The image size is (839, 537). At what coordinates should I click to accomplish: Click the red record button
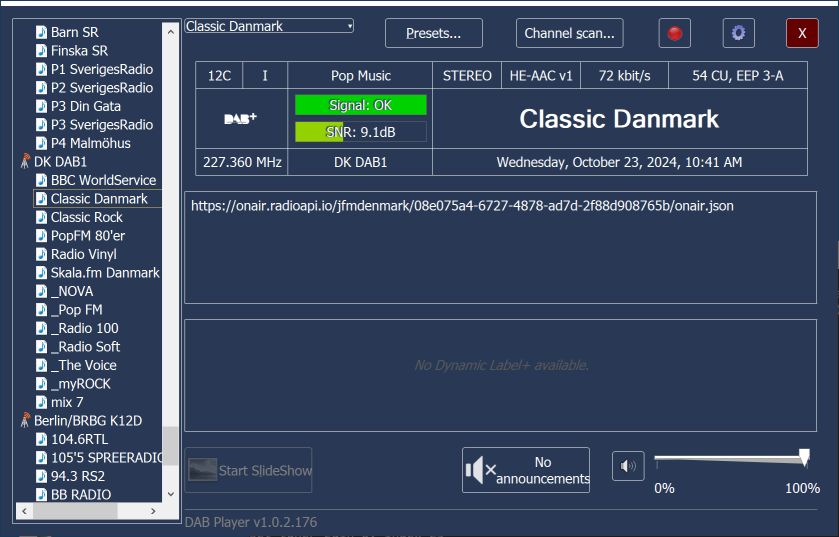coord(675,33)
